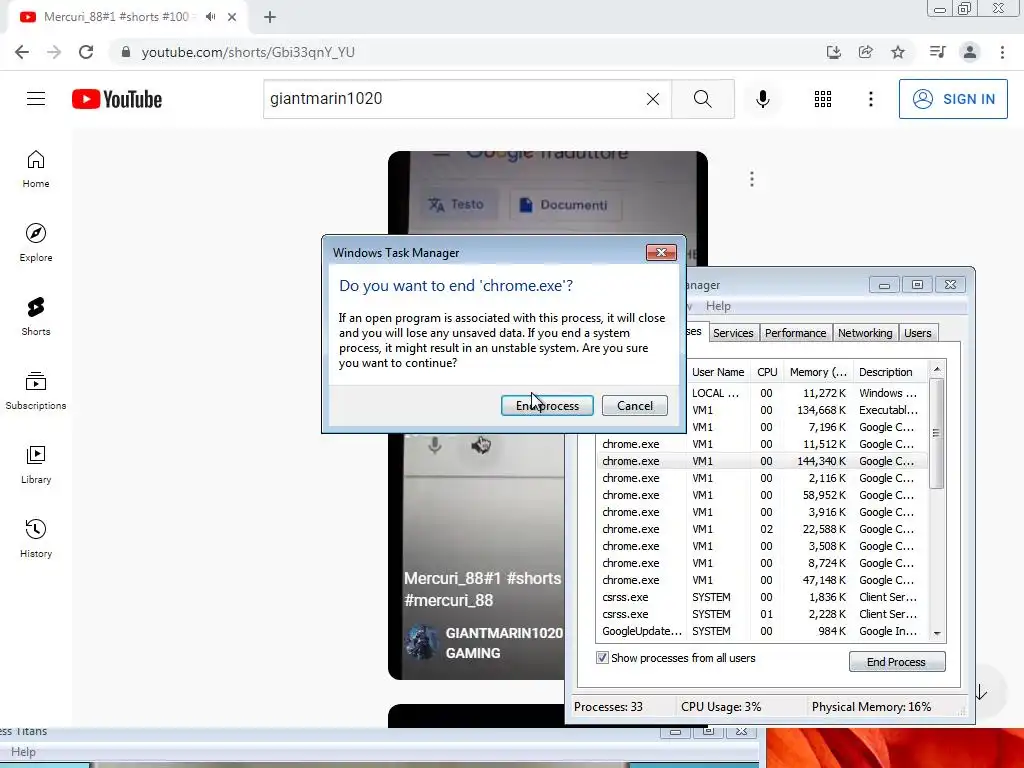Click the SIGN IN button

[x=953, y=99]
